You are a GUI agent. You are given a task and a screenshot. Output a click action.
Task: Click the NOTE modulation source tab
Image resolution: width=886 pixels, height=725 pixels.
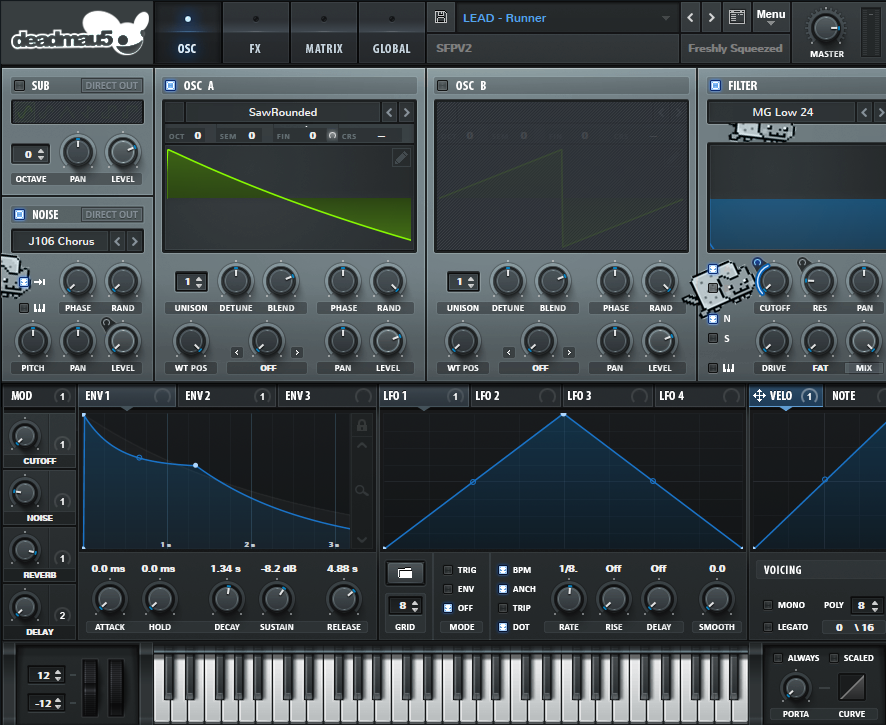(855, 396)
